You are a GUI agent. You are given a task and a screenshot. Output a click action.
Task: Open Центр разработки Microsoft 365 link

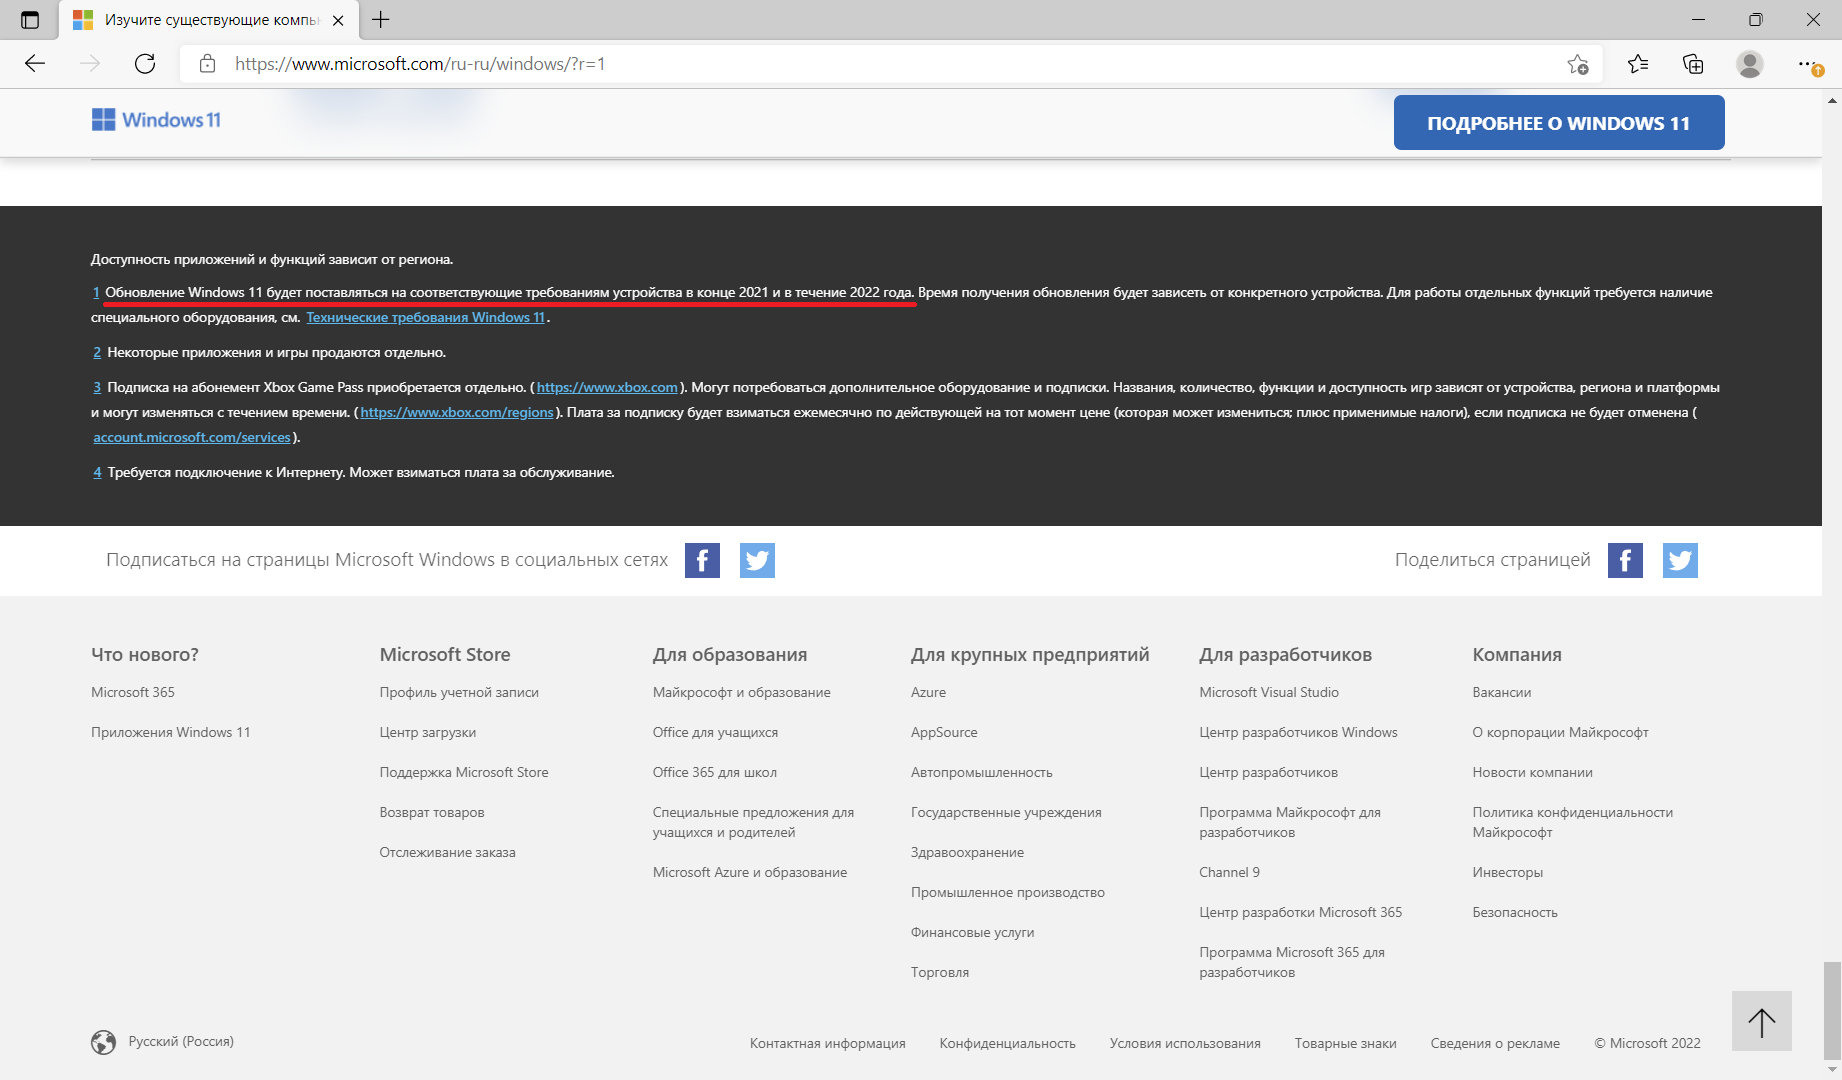tap(1301, 912)
